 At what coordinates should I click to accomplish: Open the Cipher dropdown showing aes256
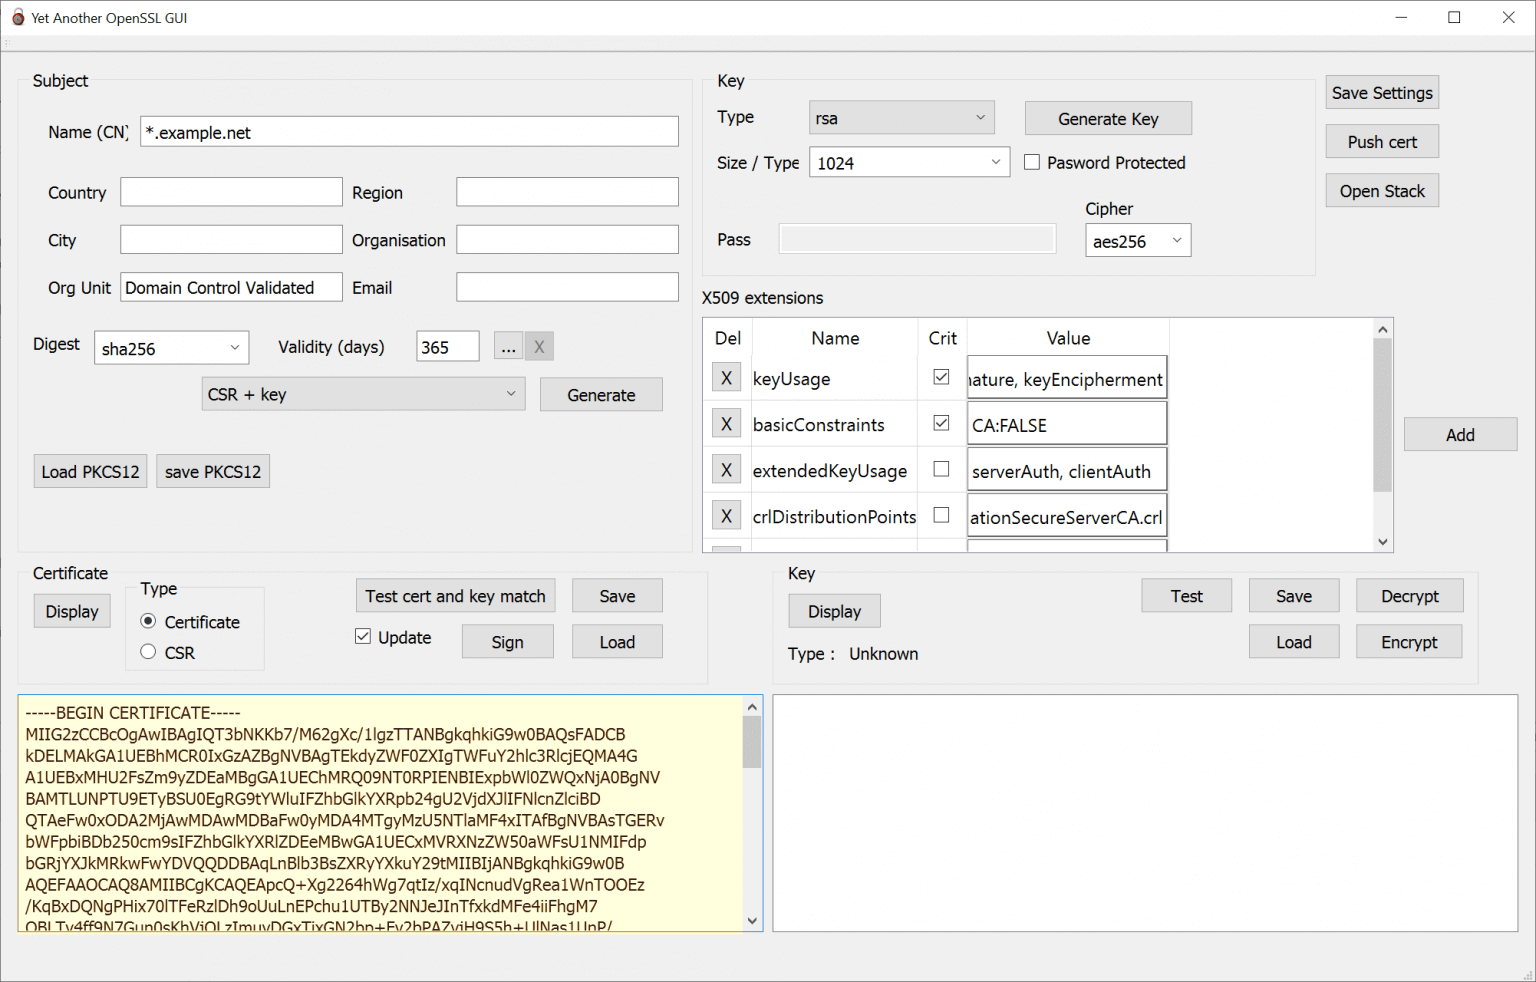coord(1137,240)
